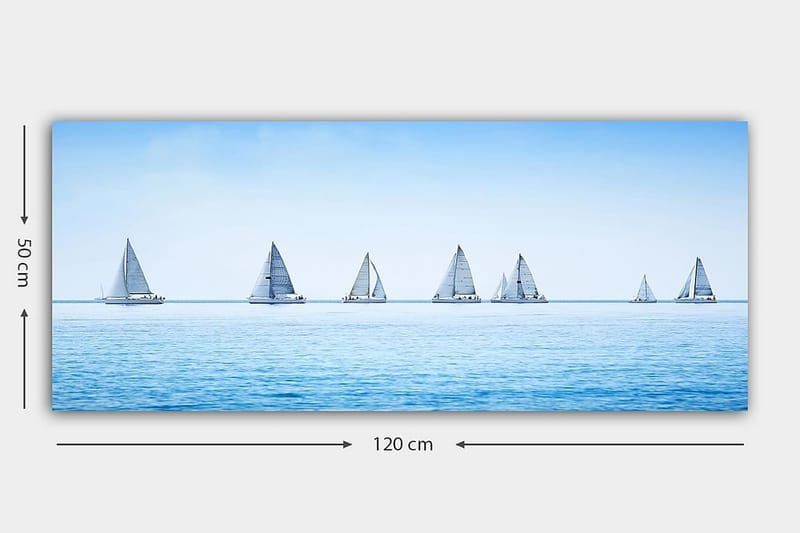Select the third sailboat from the left
The height and width of the screenshot is (533, 800).
[x=365, y=280]
